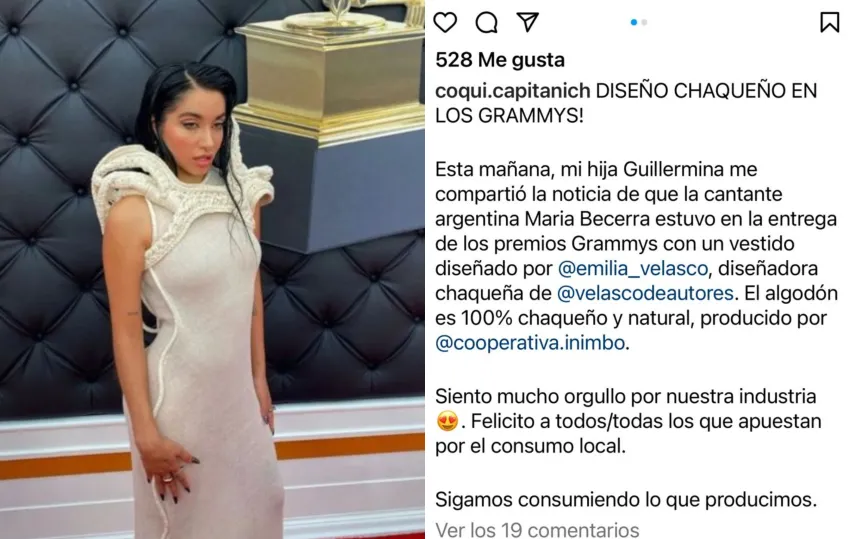Open comments via speech bubble icon
850x539 pixels.
[486, 22]
